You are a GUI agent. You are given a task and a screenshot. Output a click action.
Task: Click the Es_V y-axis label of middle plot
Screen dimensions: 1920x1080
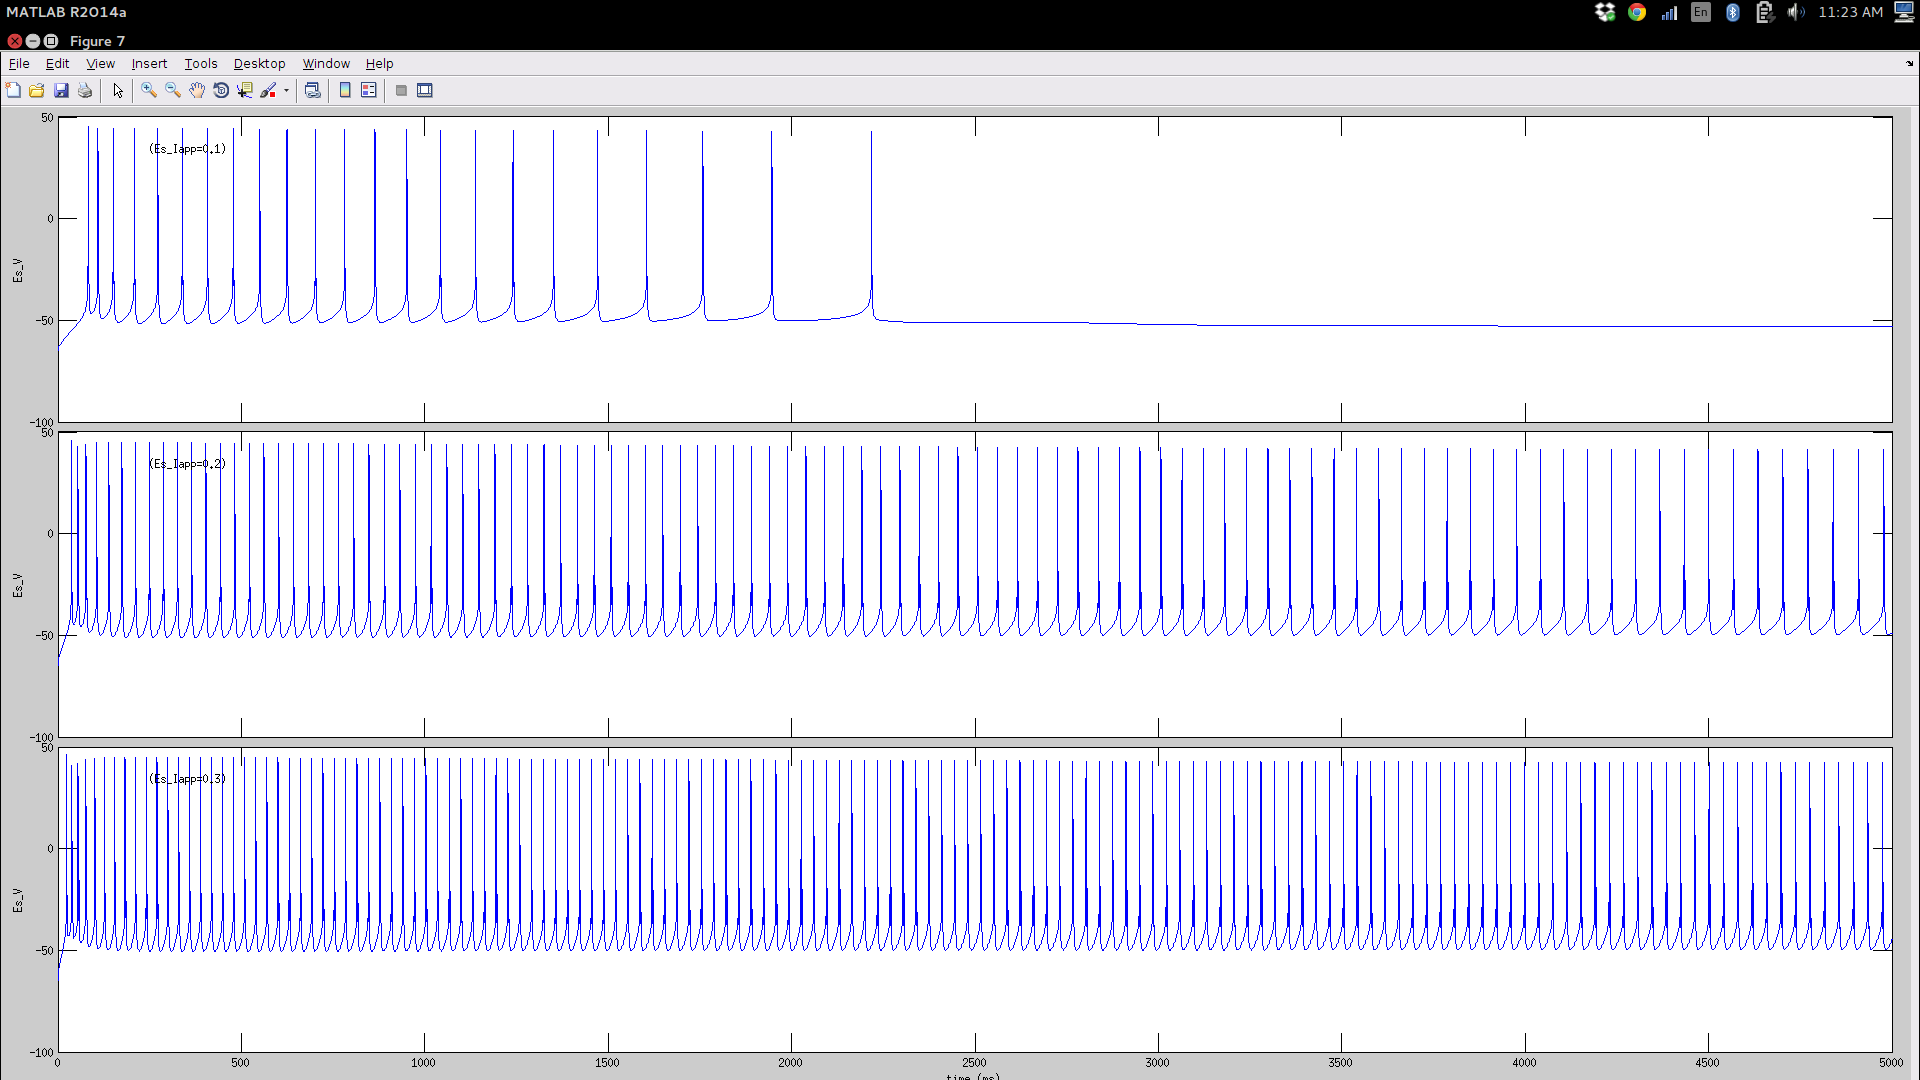pyautogui.click(x=17, y=585)
